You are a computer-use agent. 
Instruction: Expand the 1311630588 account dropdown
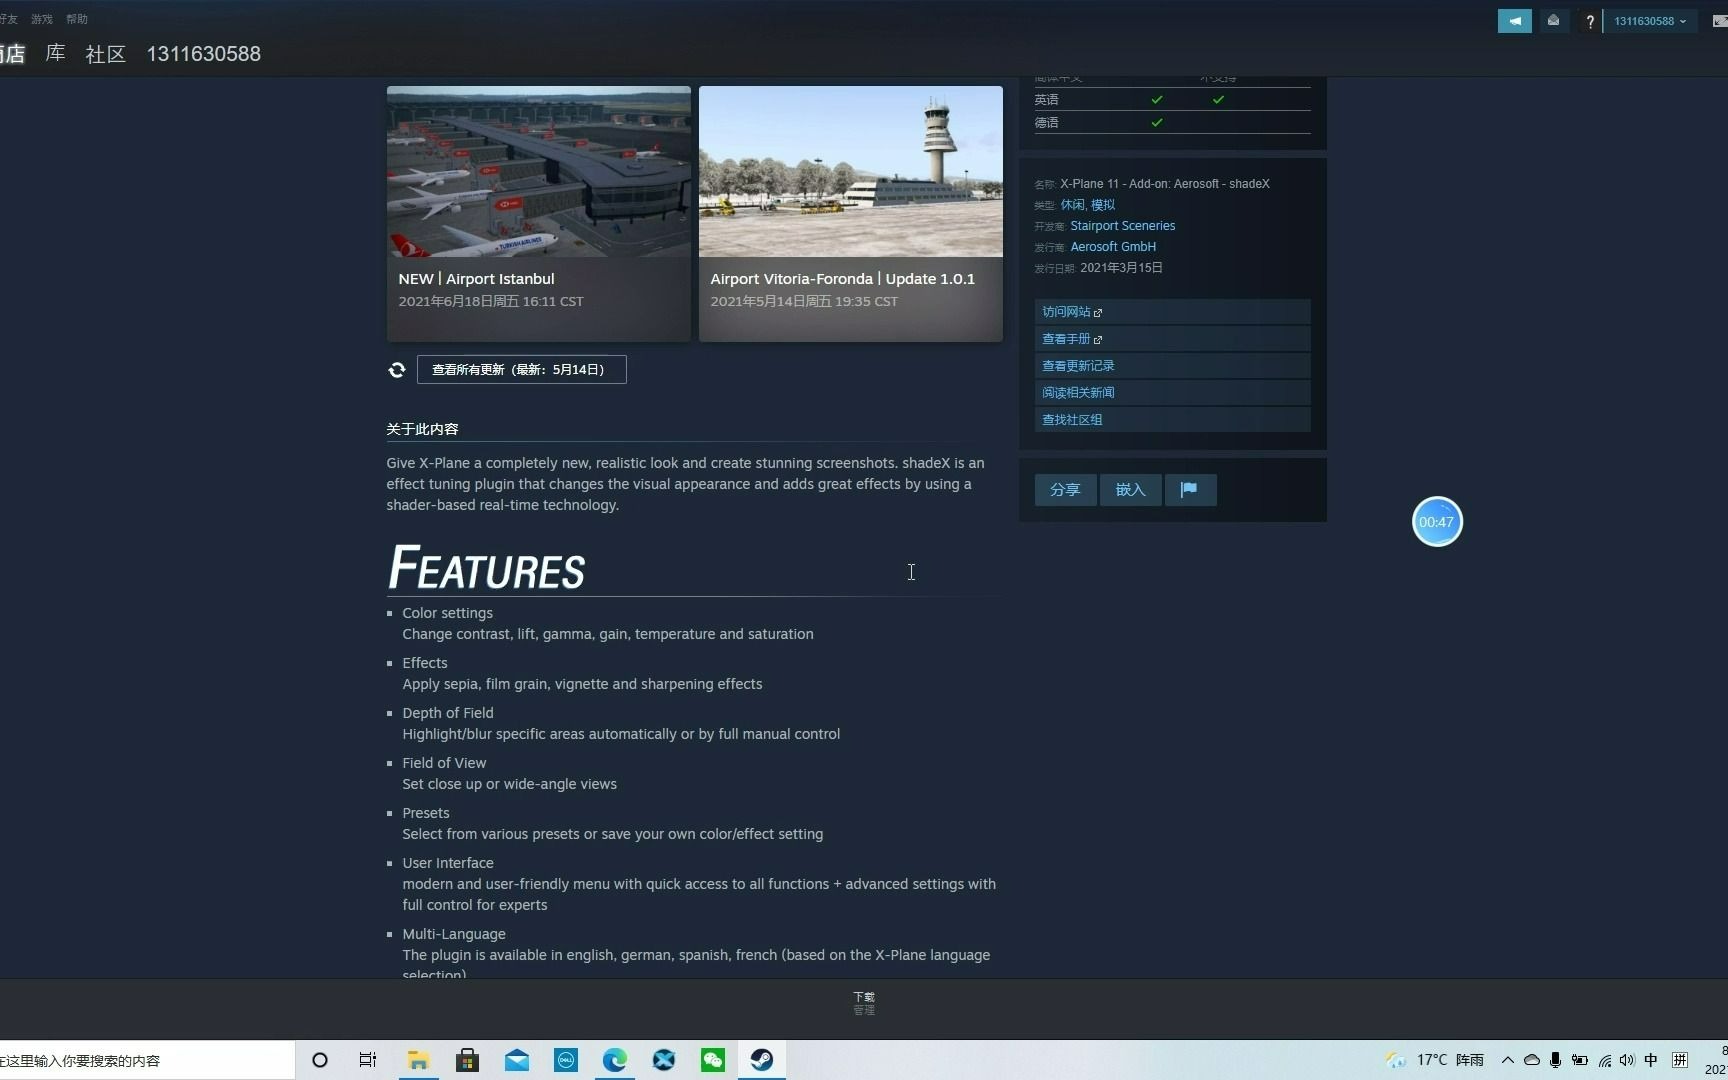click(x=1650, y=21)
